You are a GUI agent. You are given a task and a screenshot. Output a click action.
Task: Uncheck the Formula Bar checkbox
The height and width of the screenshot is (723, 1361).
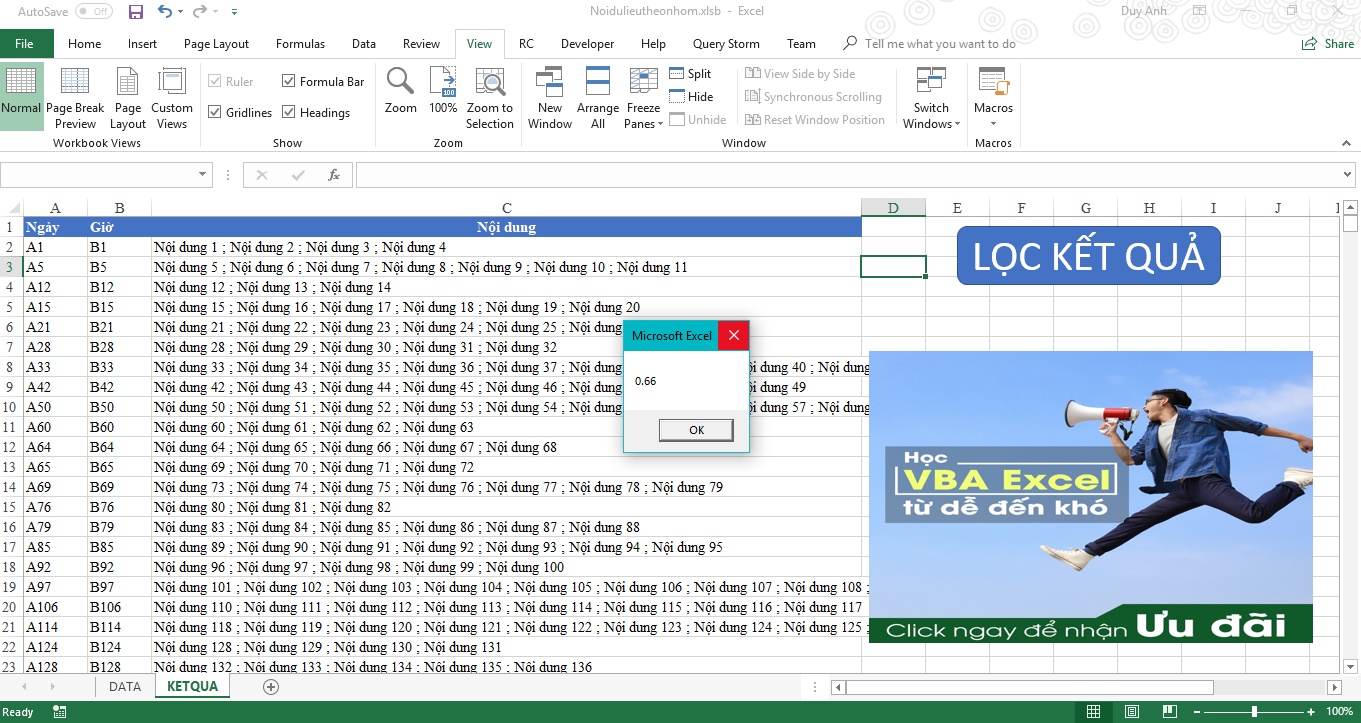pyautogui.click(x=289, y=81)
